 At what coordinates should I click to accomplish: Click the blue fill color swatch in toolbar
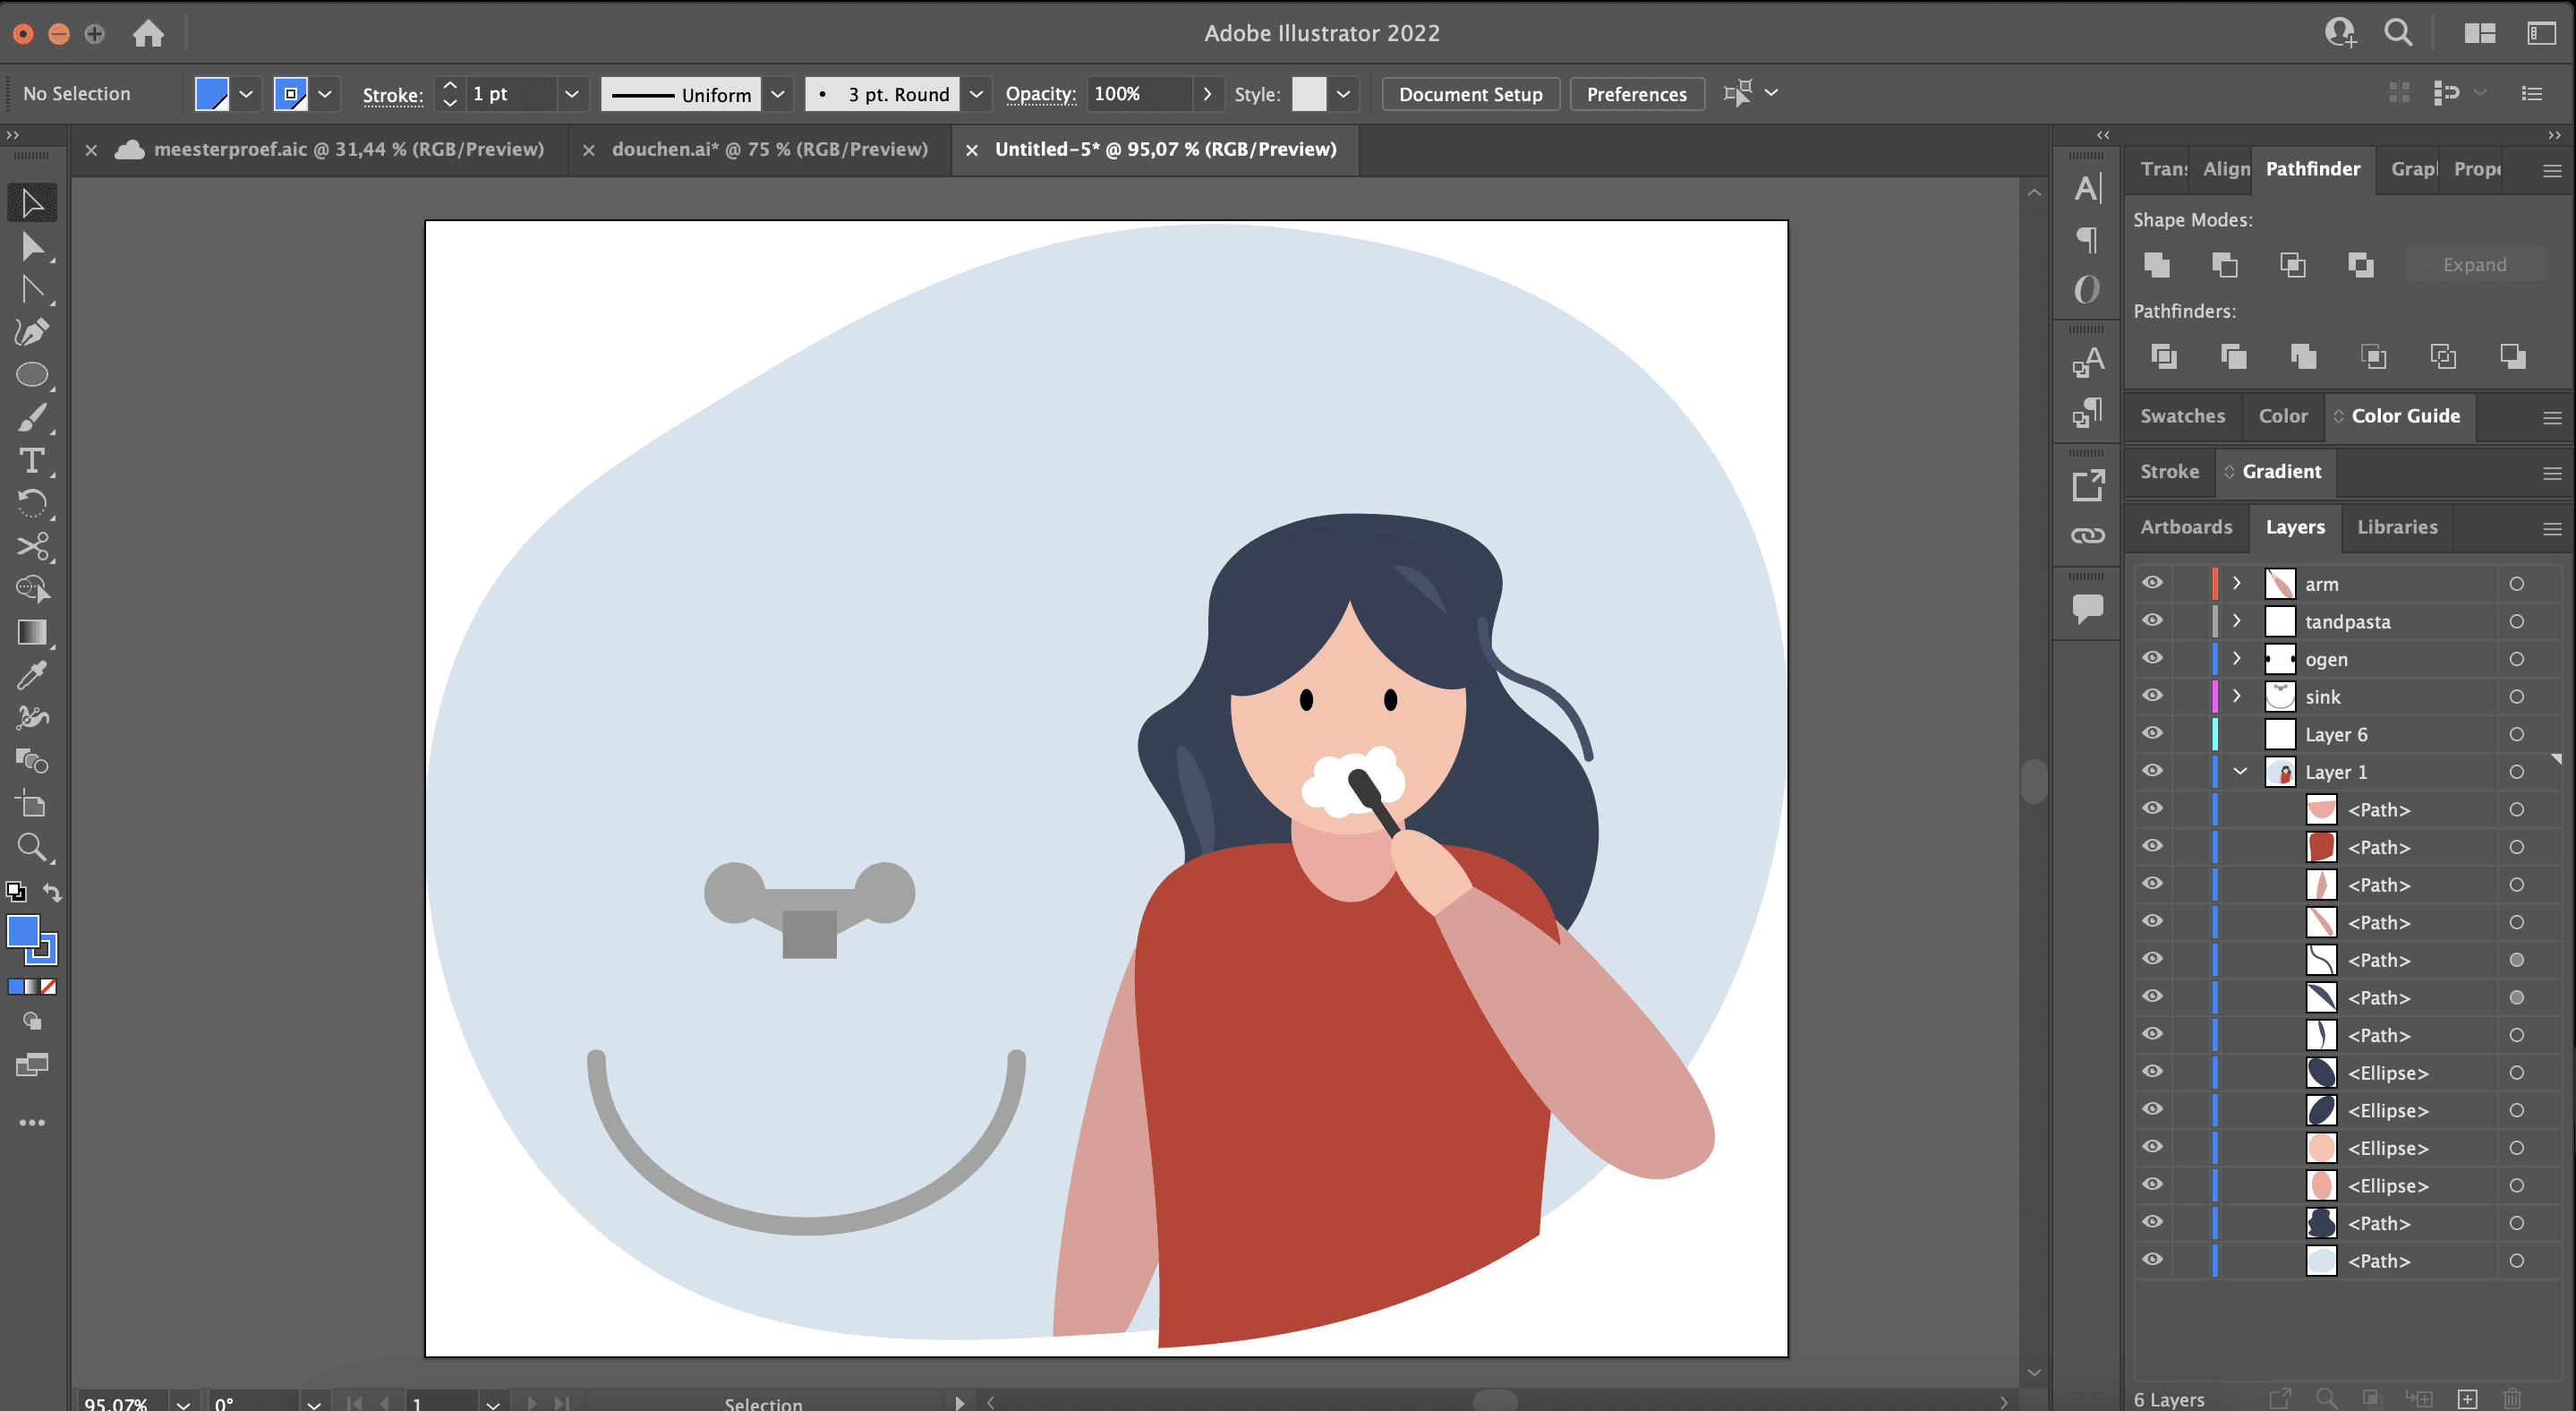23,932
